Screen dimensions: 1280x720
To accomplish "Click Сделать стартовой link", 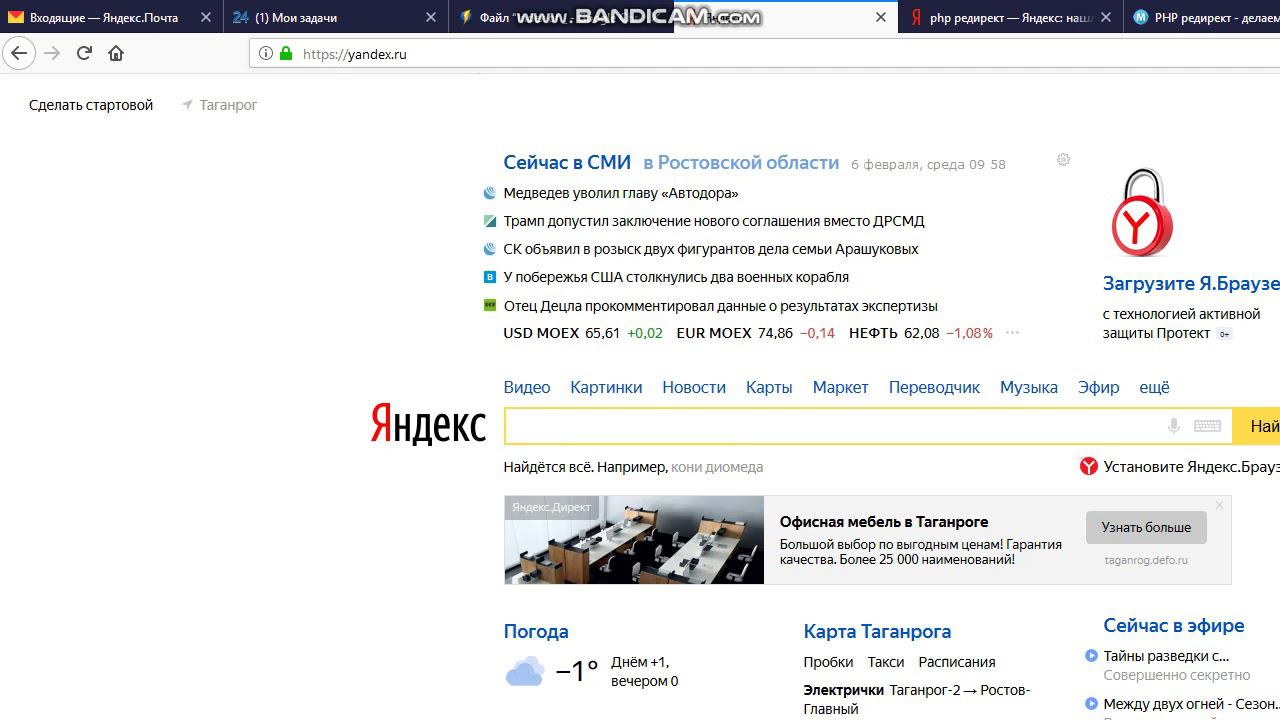I will point(91,105).
